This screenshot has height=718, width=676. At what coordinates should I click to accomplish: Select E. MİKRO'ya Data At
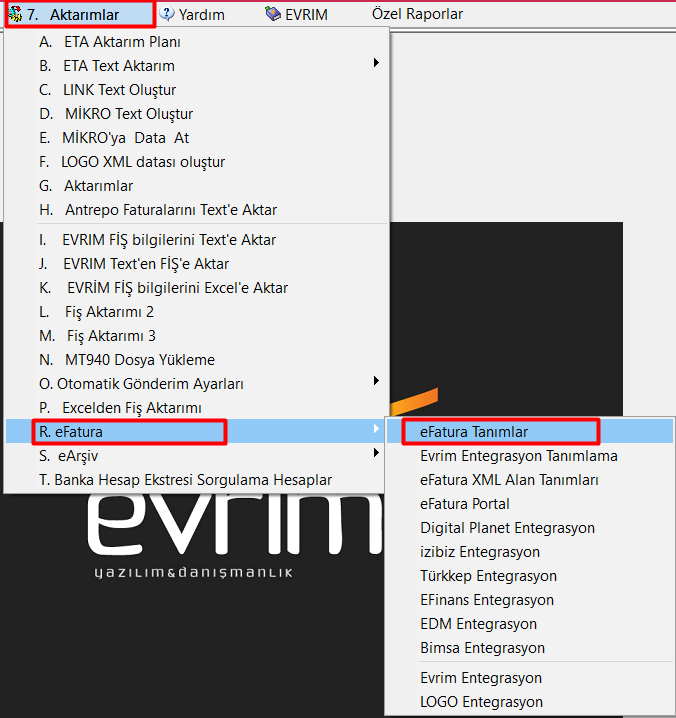pos(196,138)
